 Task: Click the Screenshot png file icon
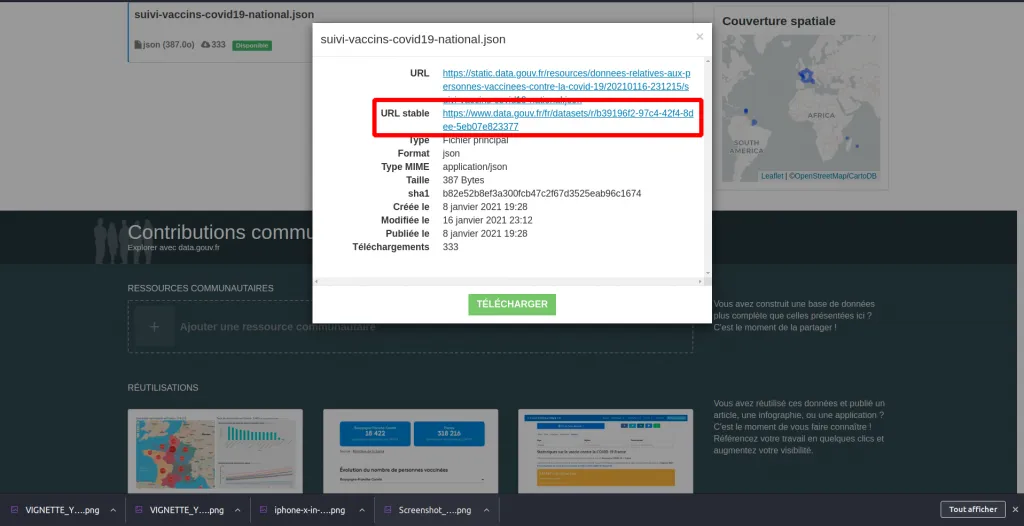(390, 510)
